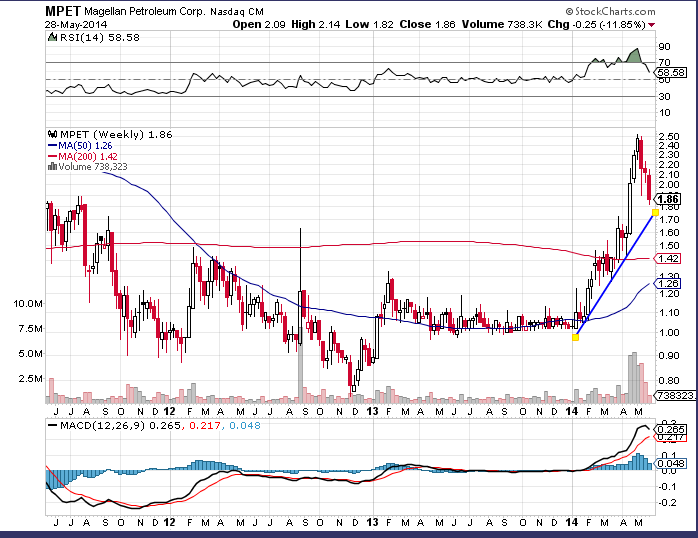Screen dimensions: 698x538
Task: Click the MA(200) 1.42 legend label
Action: pyautogui.click(x=88, y=156)
